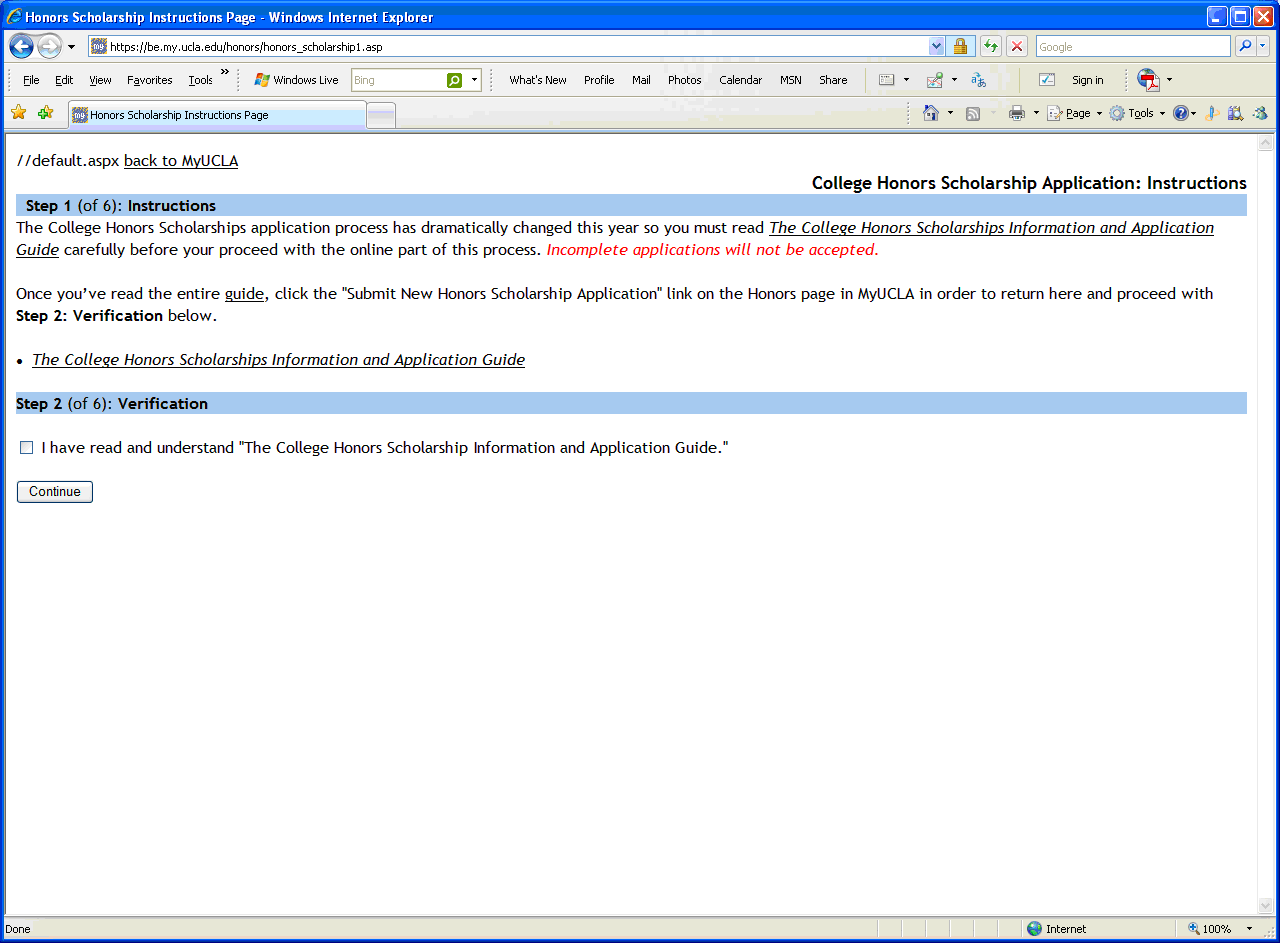Click the green Bing search button
The image size is (1280, 943).
(455, 80)
